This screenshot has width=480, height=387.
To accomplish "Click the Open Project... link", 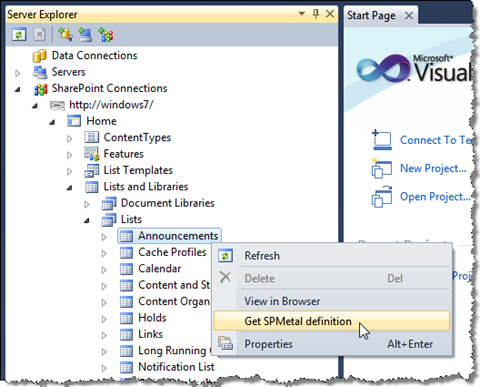I will (435, 197).
